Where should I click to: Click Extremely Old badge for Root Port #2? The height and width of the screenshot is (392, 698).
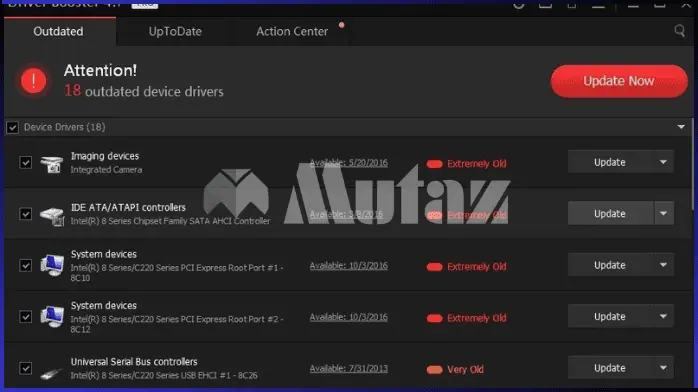[x=466, y=318]
